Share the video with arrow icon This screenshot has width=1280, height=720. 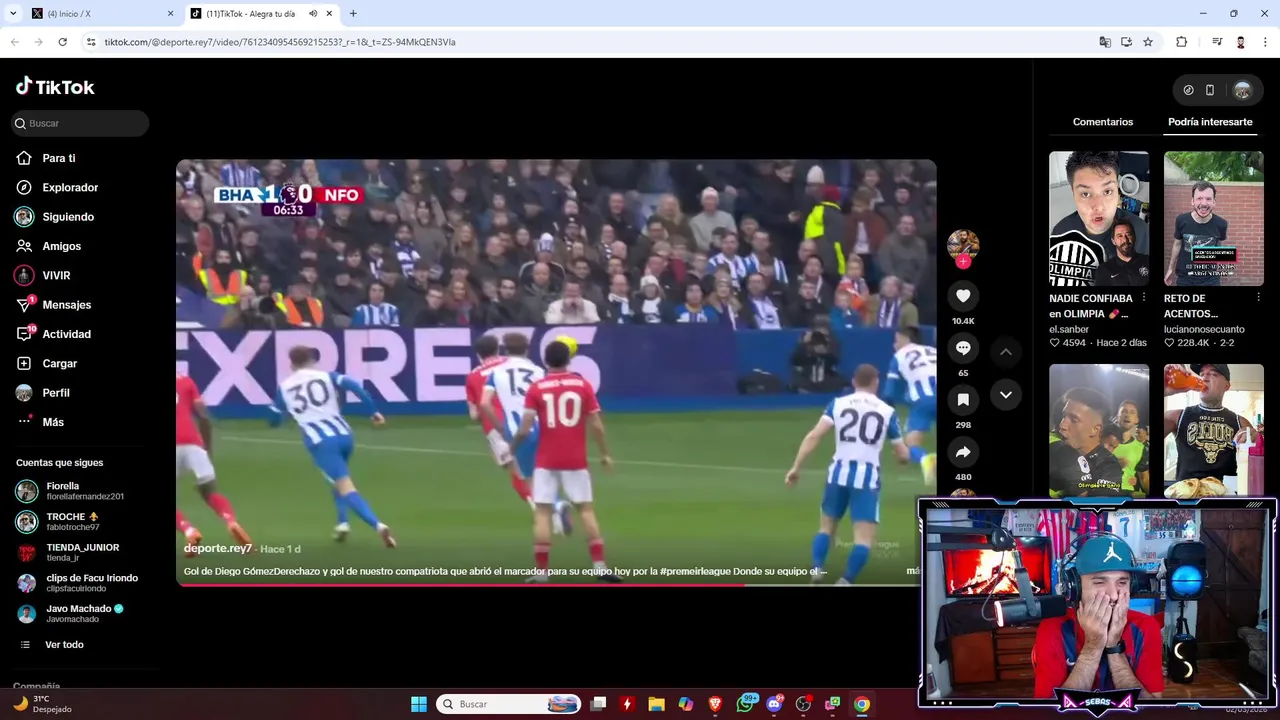tap(963, 452)
